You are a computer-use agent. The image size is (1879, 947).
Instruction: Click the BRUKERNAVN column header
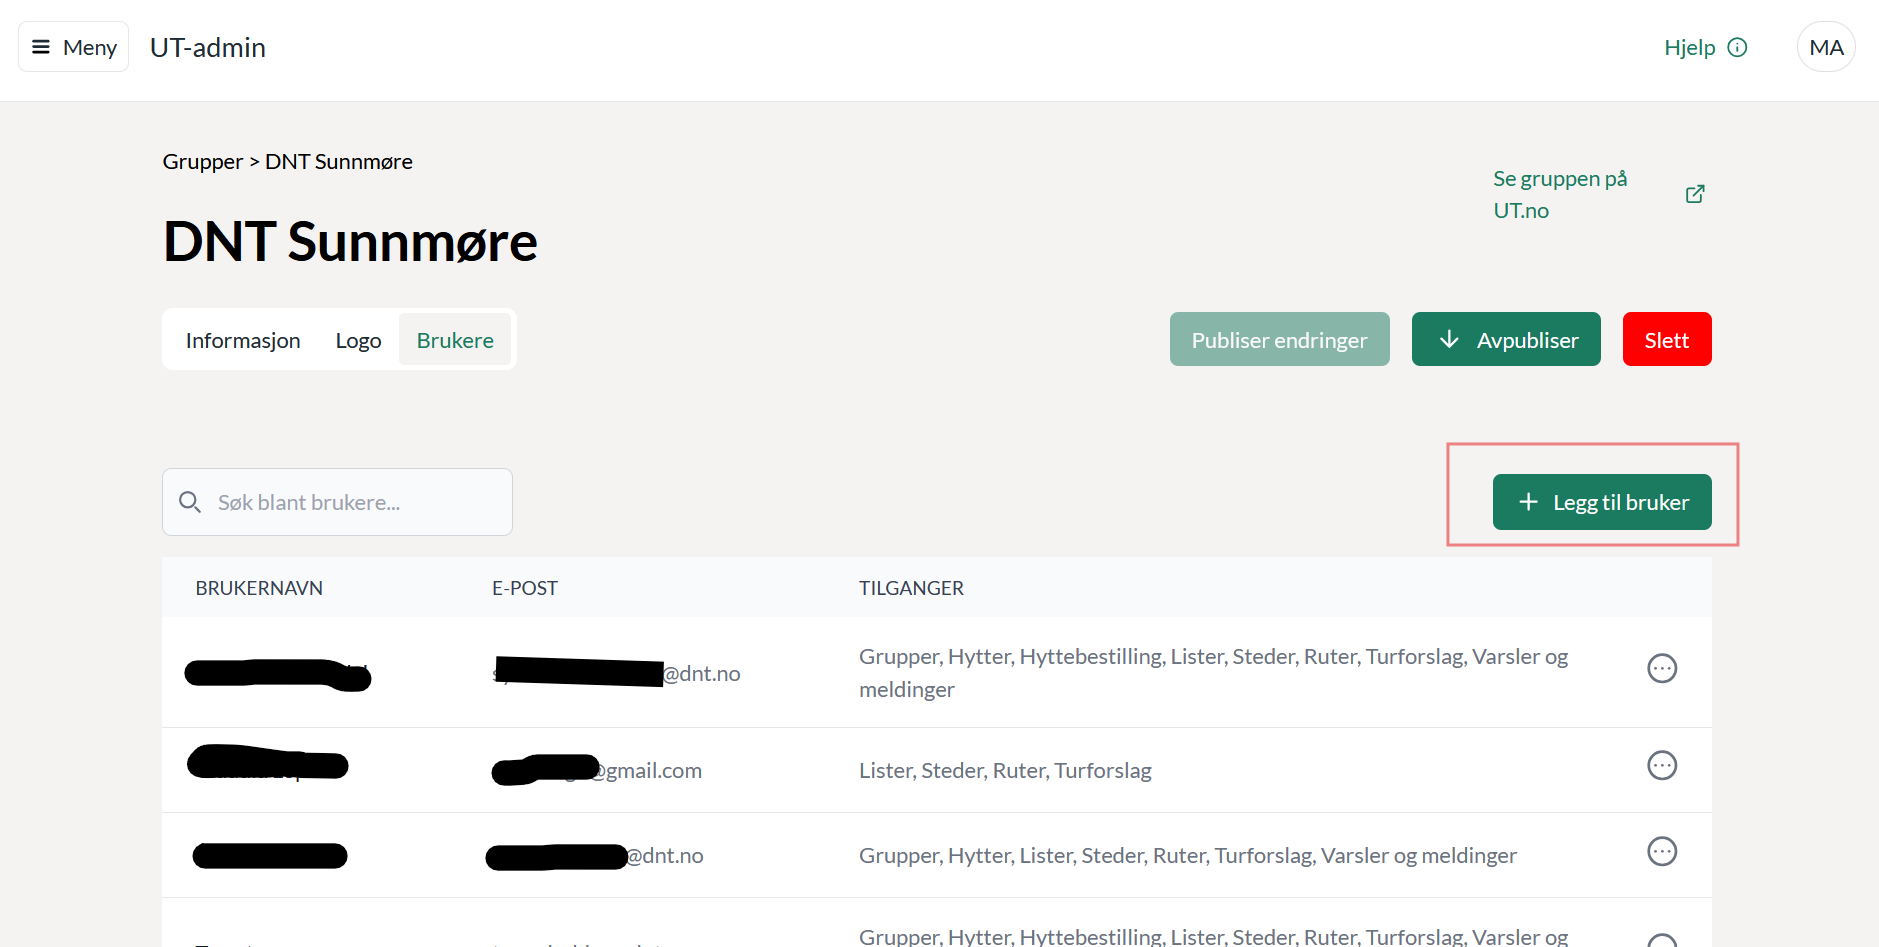pos(259,588)
